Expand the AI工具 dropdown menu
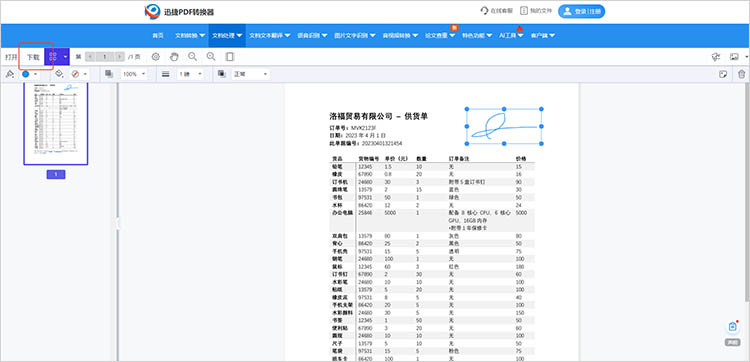The image size is (750, 362). [511, 35]
